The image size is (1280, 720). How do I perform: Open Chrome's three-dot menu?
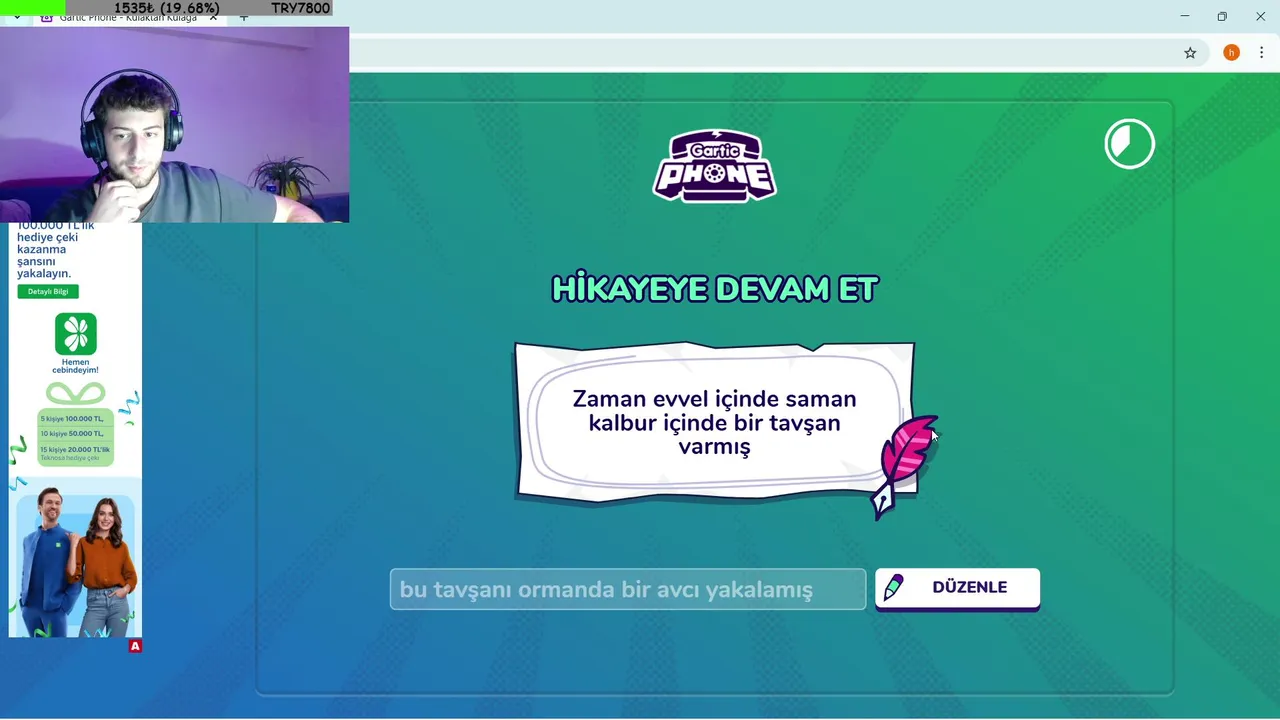click(x=1261, y=53)
